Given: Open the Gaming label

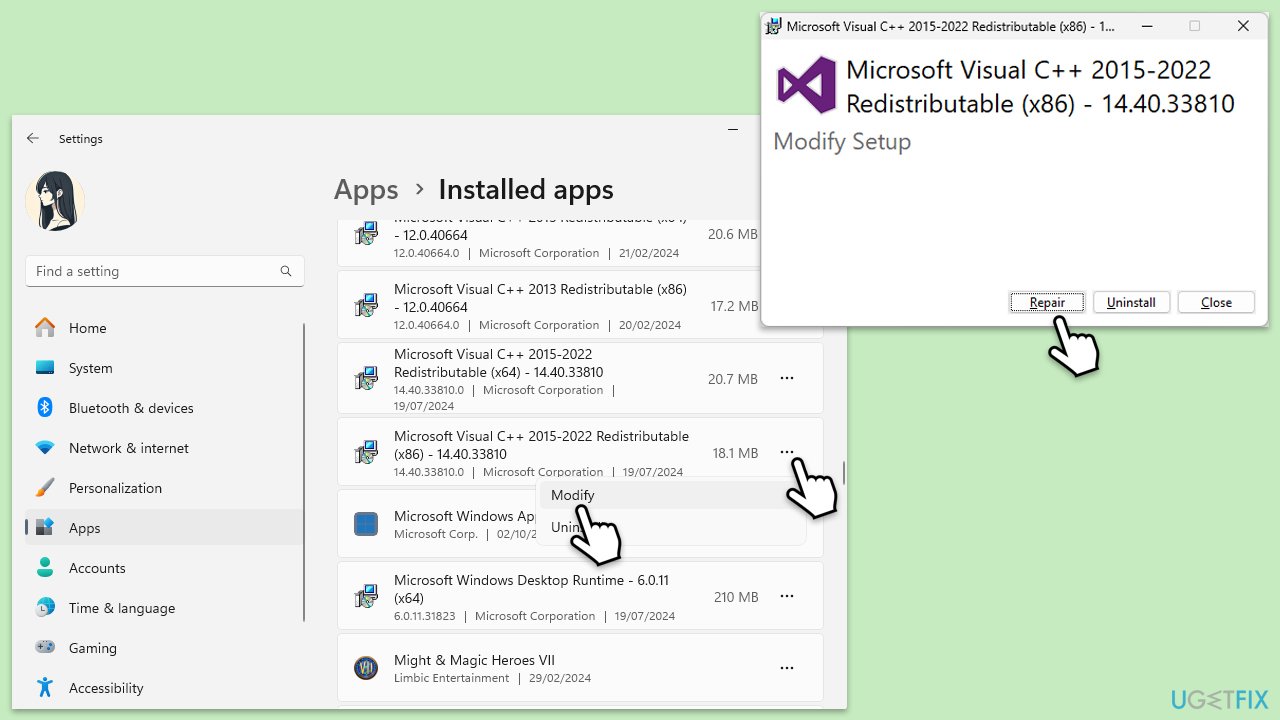Looking at the screenshot, I should pyautogui.click(x=93, y=648).
